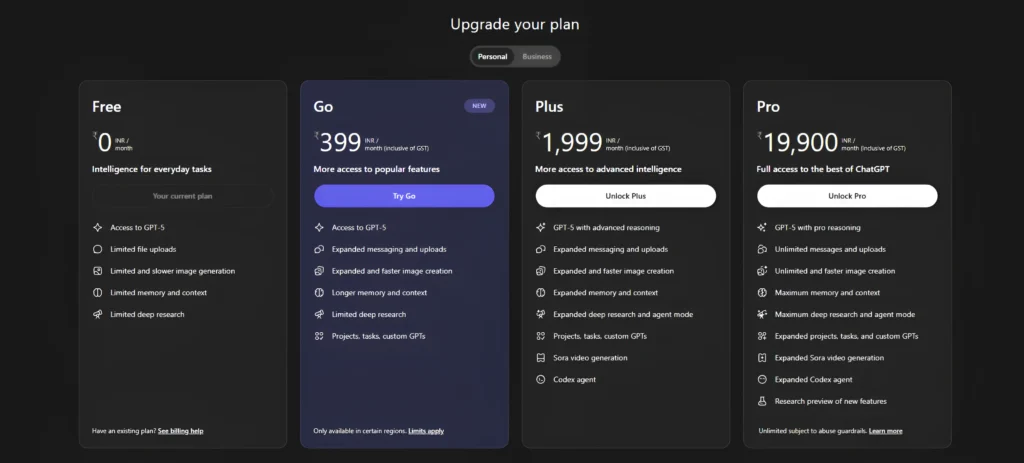Image resolution: width=1024 pixels, height=463 pixels.
Task: Click the Unlock Plus button
Action: 626,196
